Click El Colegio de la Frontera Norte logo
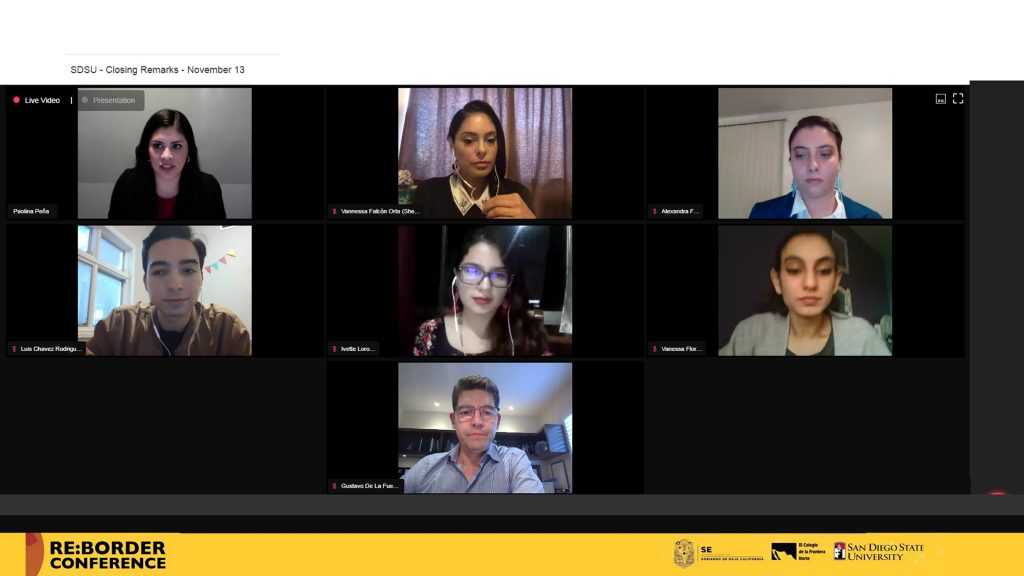1024x576 pixels. [798, 552]
